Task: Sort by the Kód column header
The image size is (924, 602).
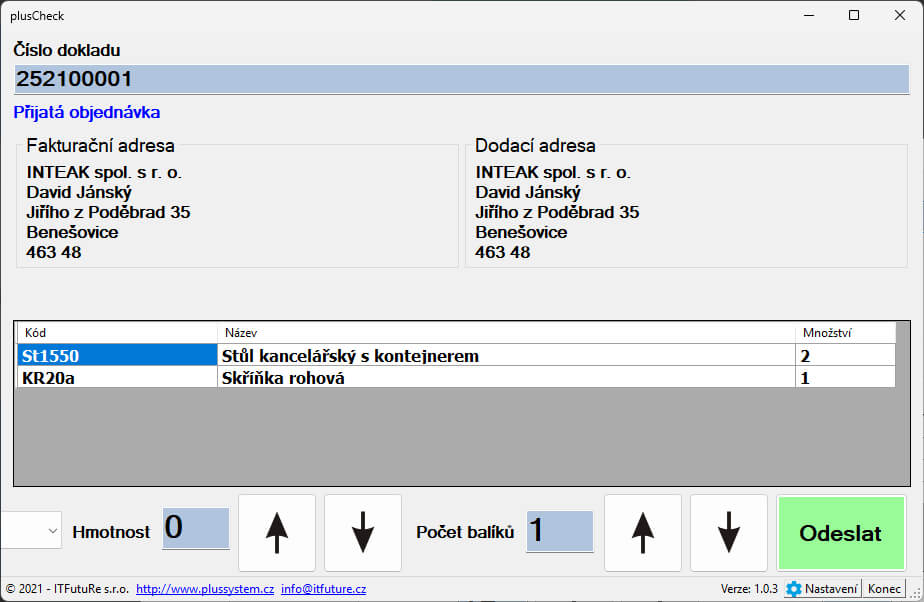Action: coord(117,333)
